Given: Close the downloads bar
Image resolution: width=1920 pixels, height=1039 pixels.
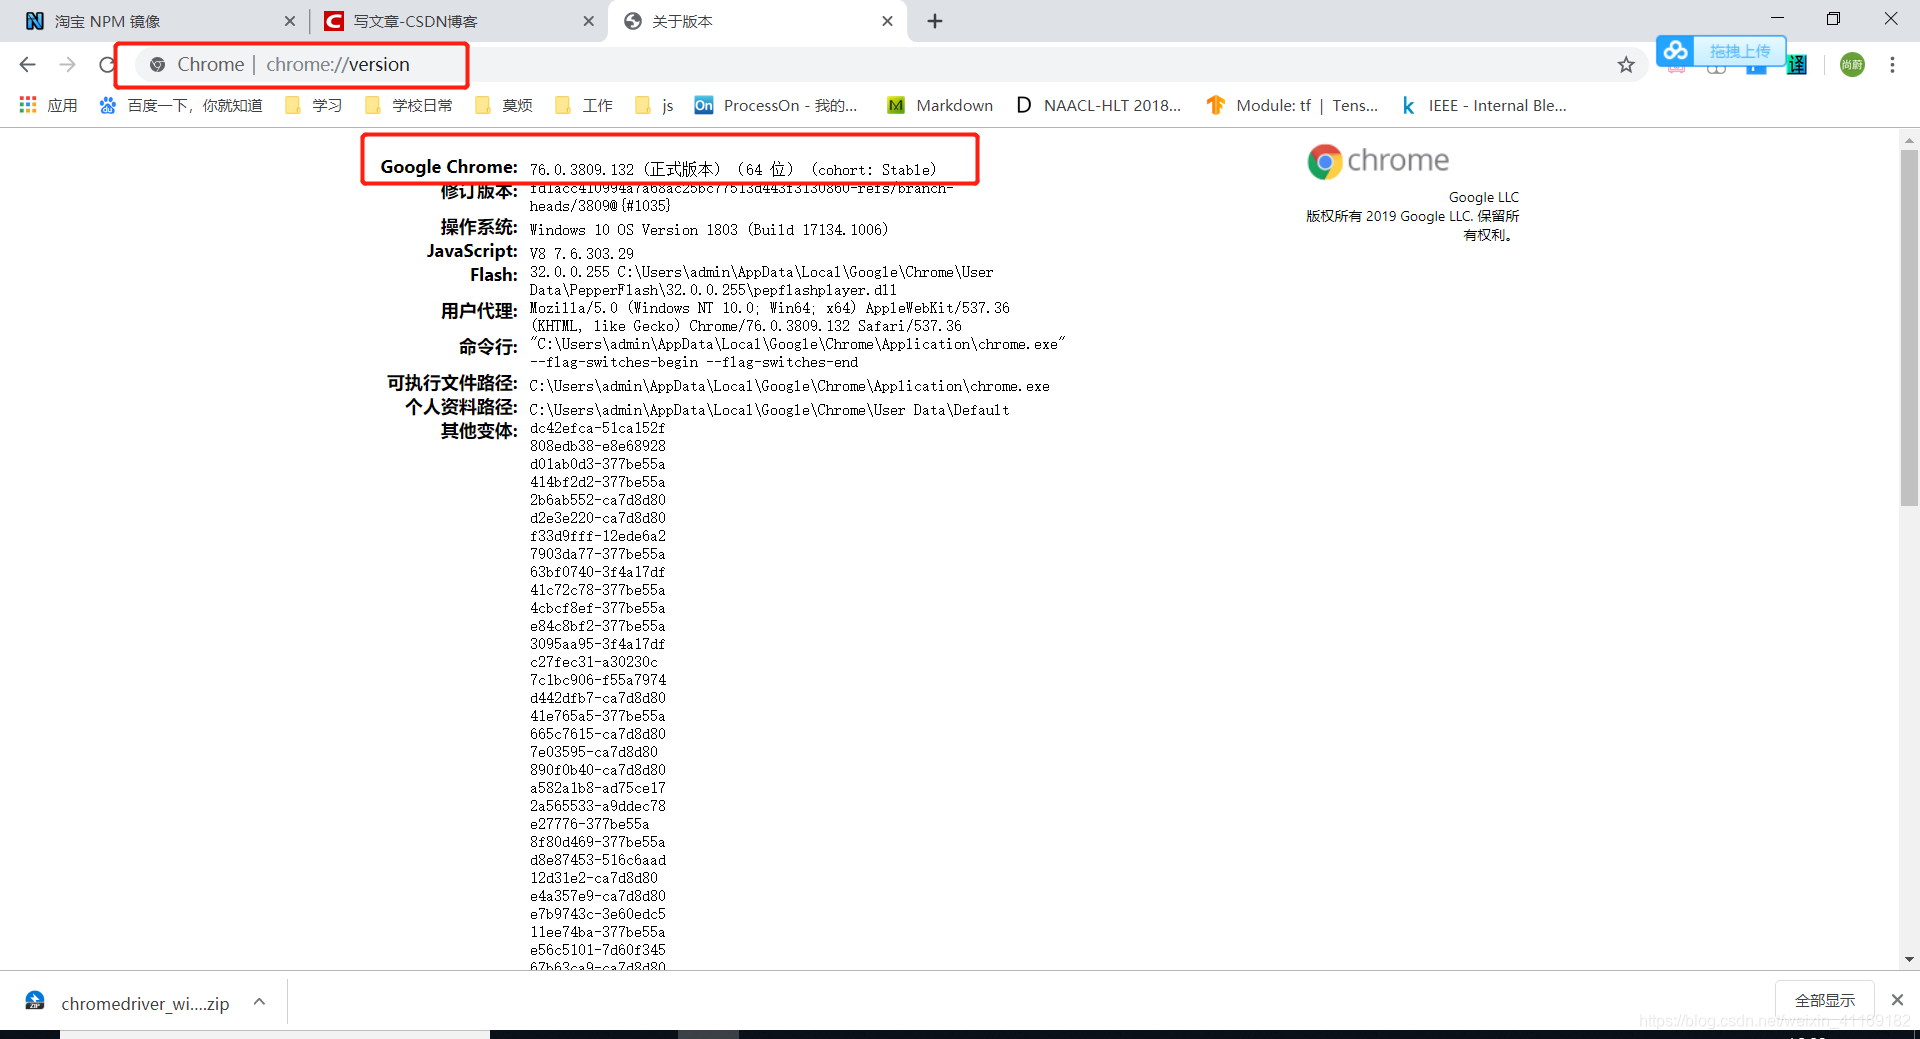Looking at the screenshot, I should pyautogui.click(x=1897, y=1000).
